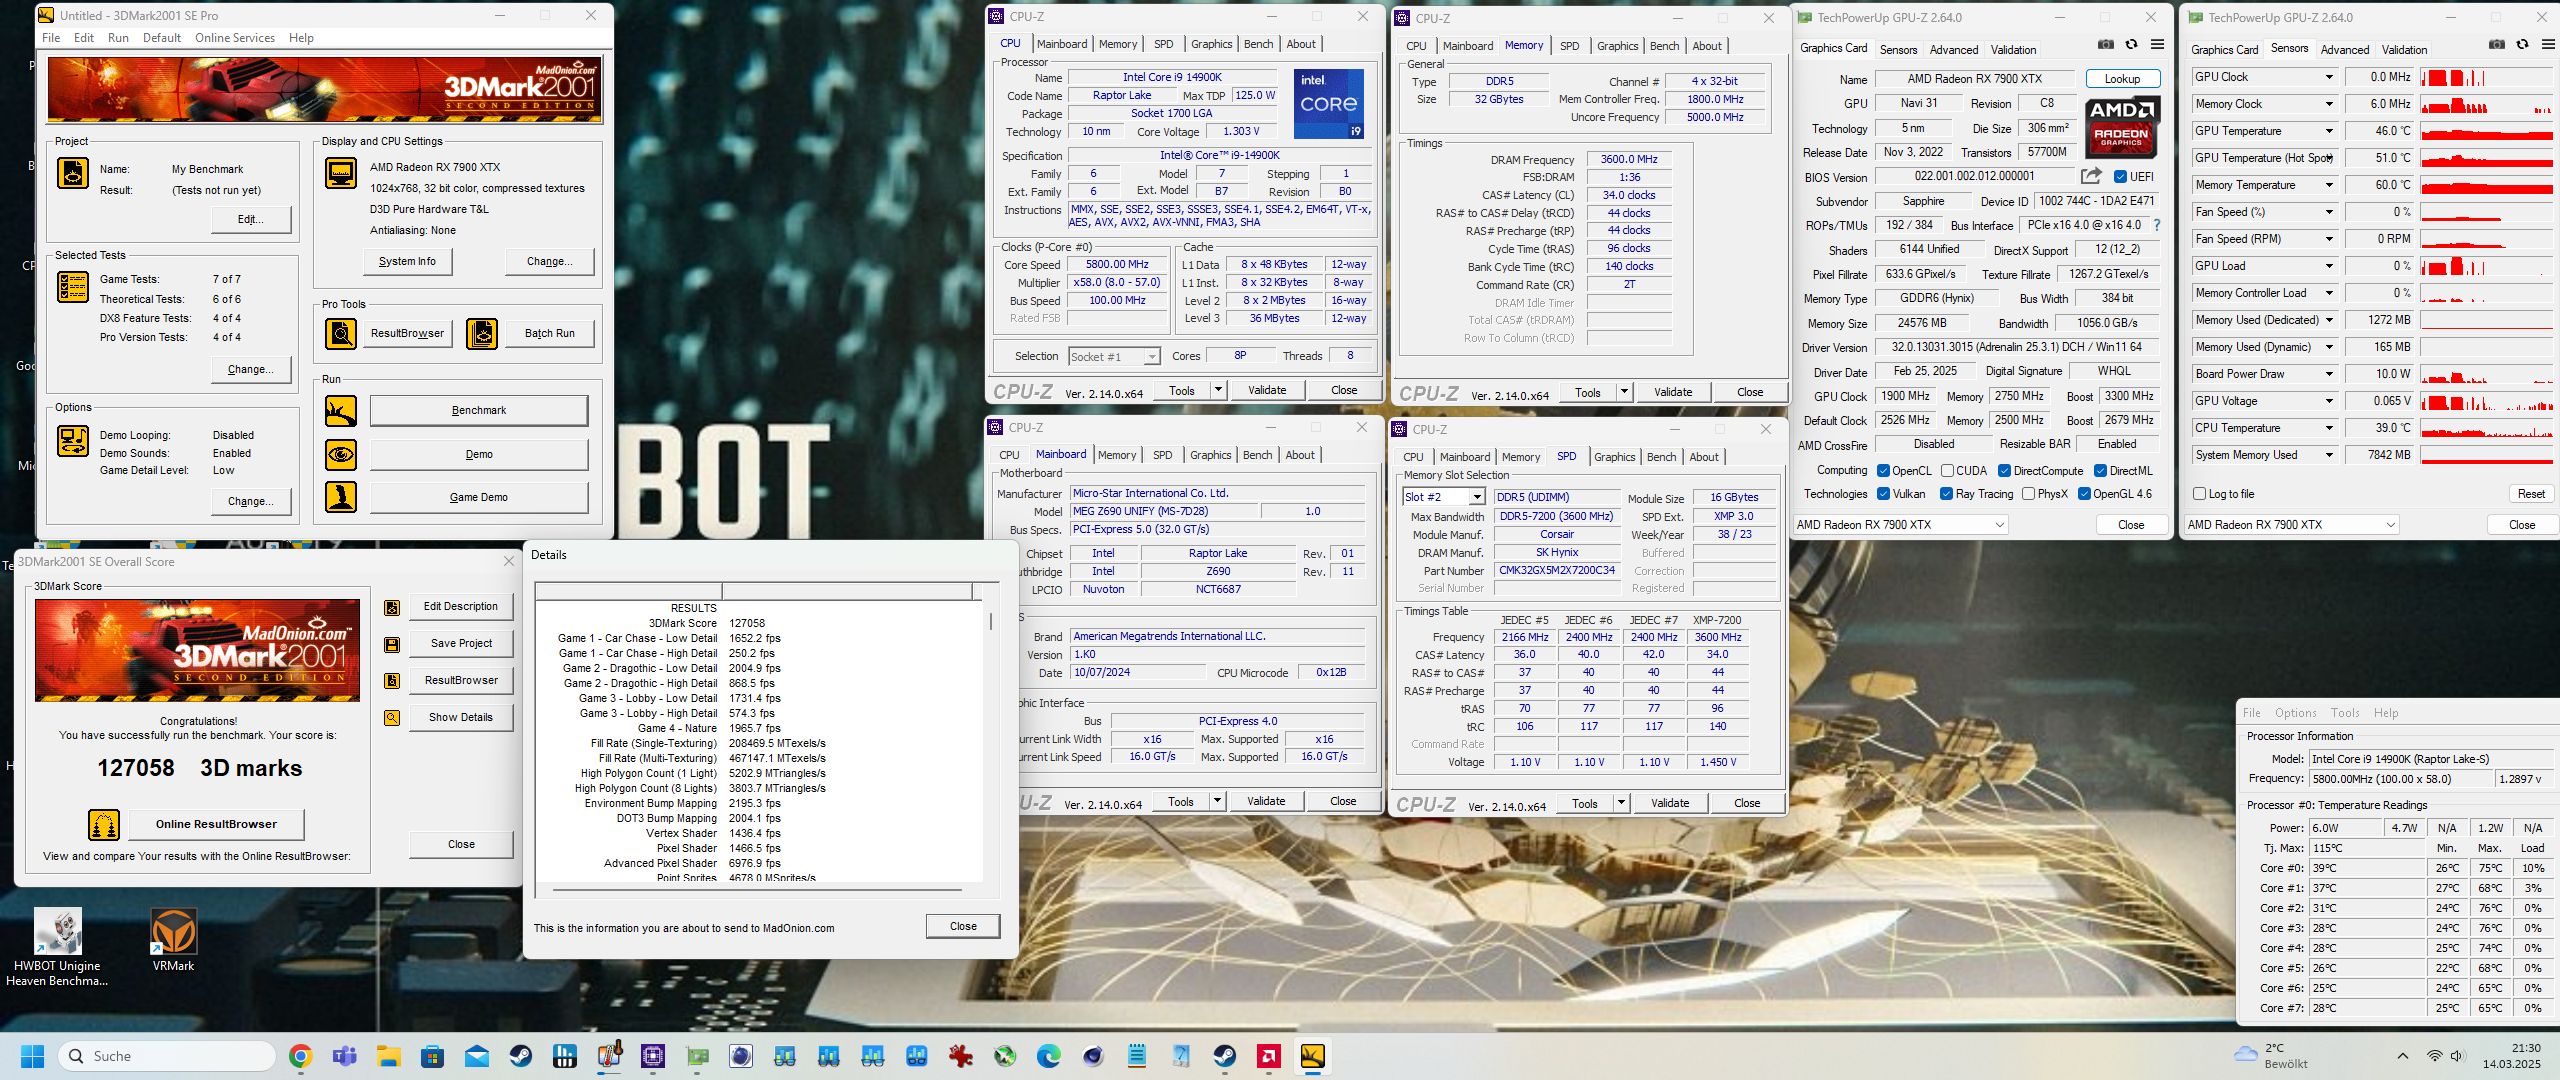The height and width of the screenshot is (1080, 2560).
Task: Click the Project name icon in 3DMark2001
Action: tap(73, 173)
